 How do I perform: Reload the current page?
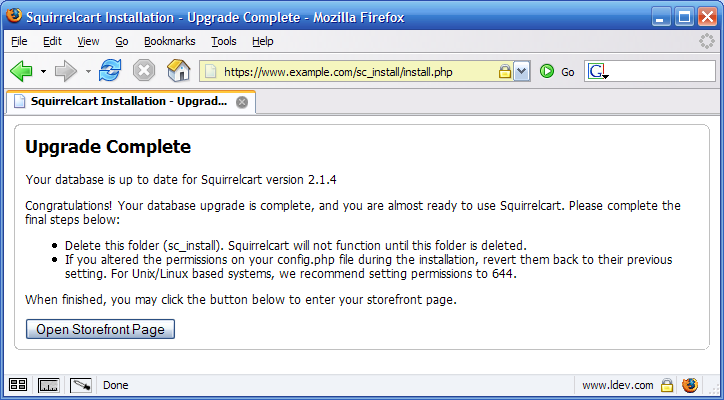pyautogui.click(x=110, y=71)
